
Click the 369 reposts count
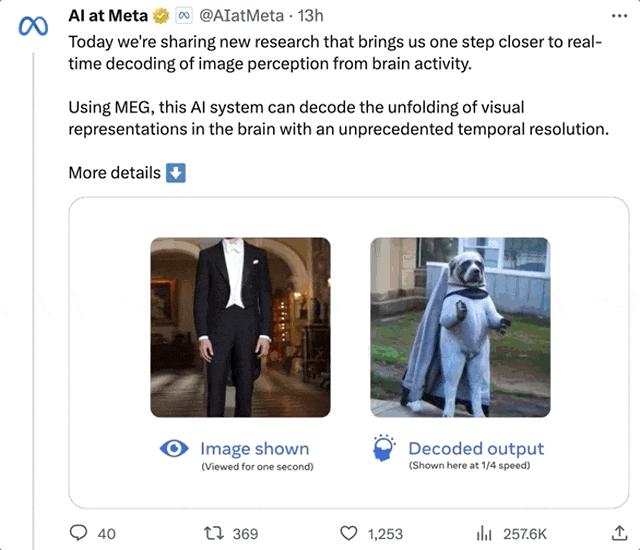[245, 534]
